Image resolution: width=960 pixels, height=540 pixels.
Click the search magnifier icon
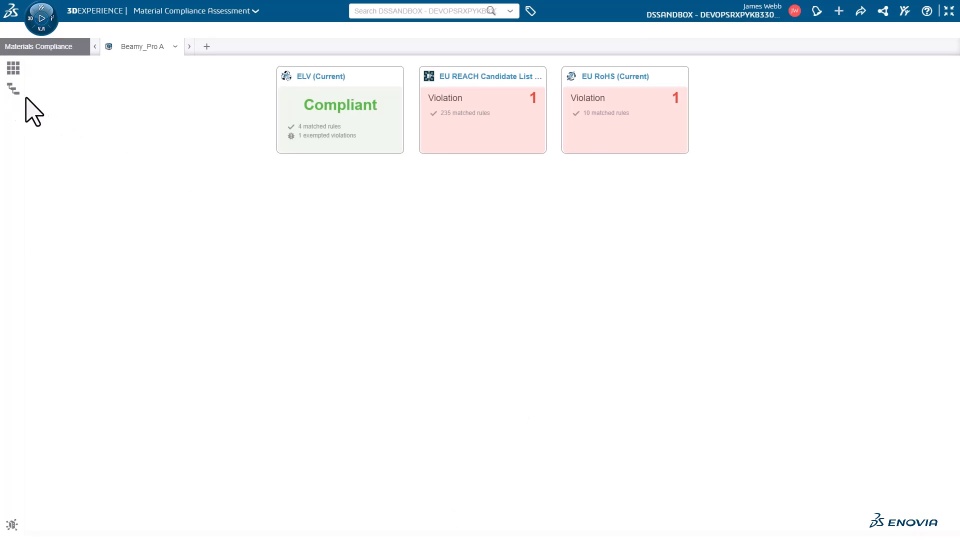point(491,11)
